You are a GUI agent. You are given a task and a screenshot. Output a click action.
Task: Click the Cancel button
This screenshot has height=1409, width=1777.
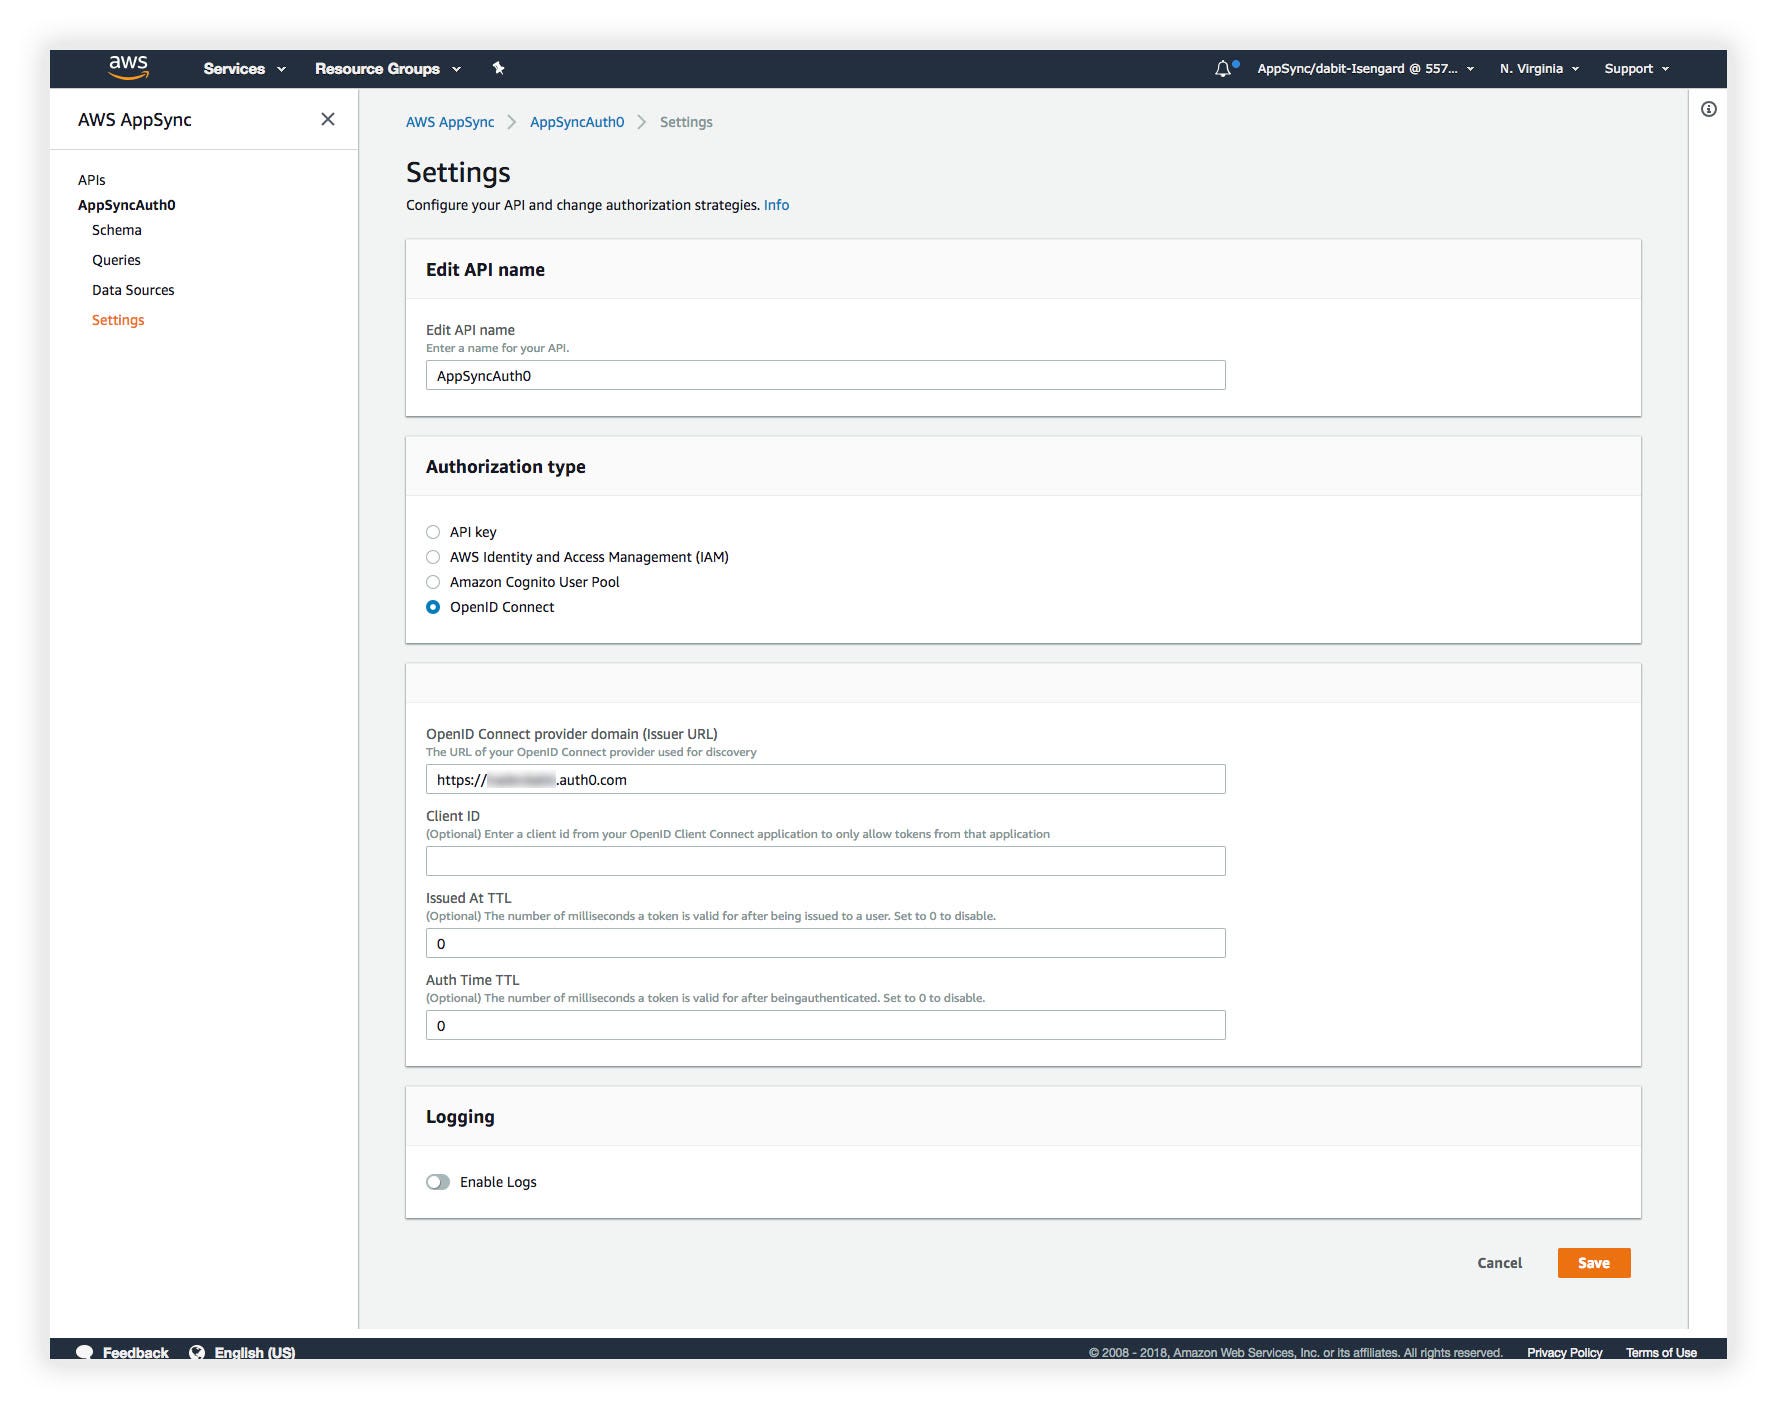point(1499,1263)
